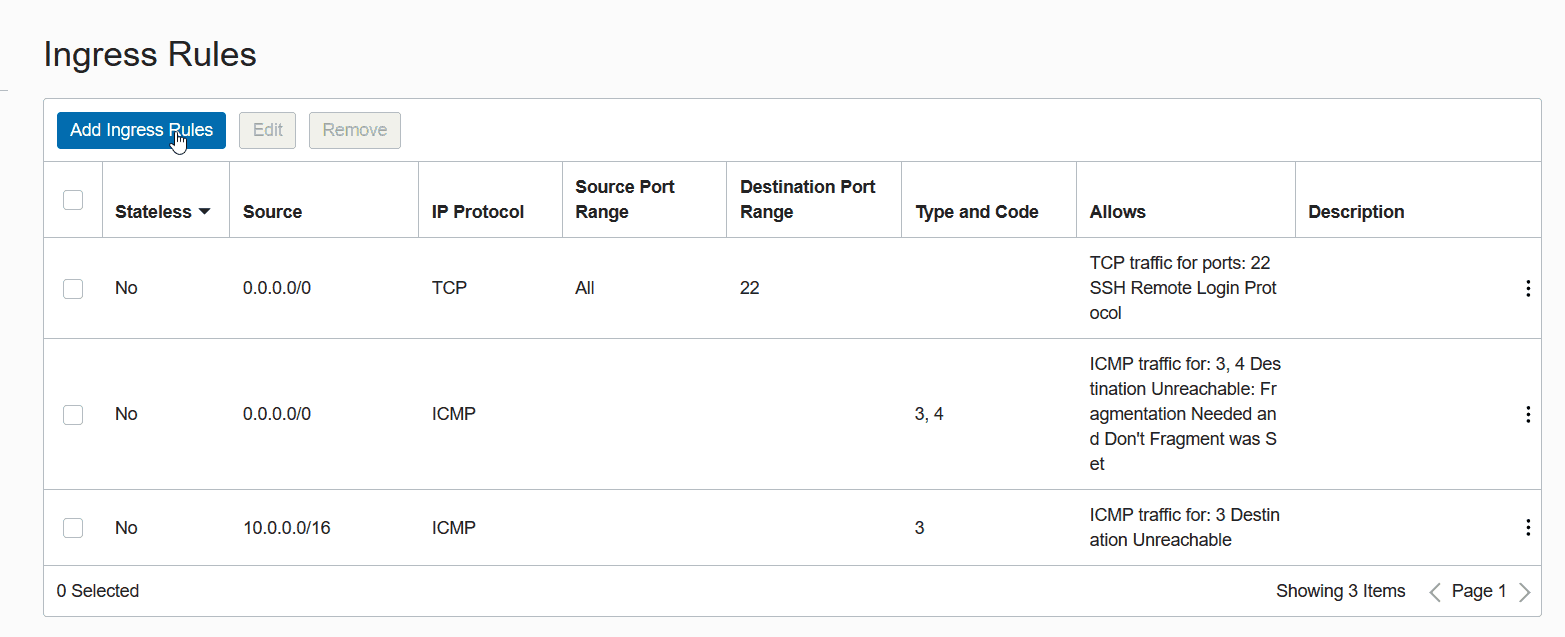Click the 10.0.0.0/16 source cell
Viewport: 1565px width, 637px height.
click(x=286, y=527)
